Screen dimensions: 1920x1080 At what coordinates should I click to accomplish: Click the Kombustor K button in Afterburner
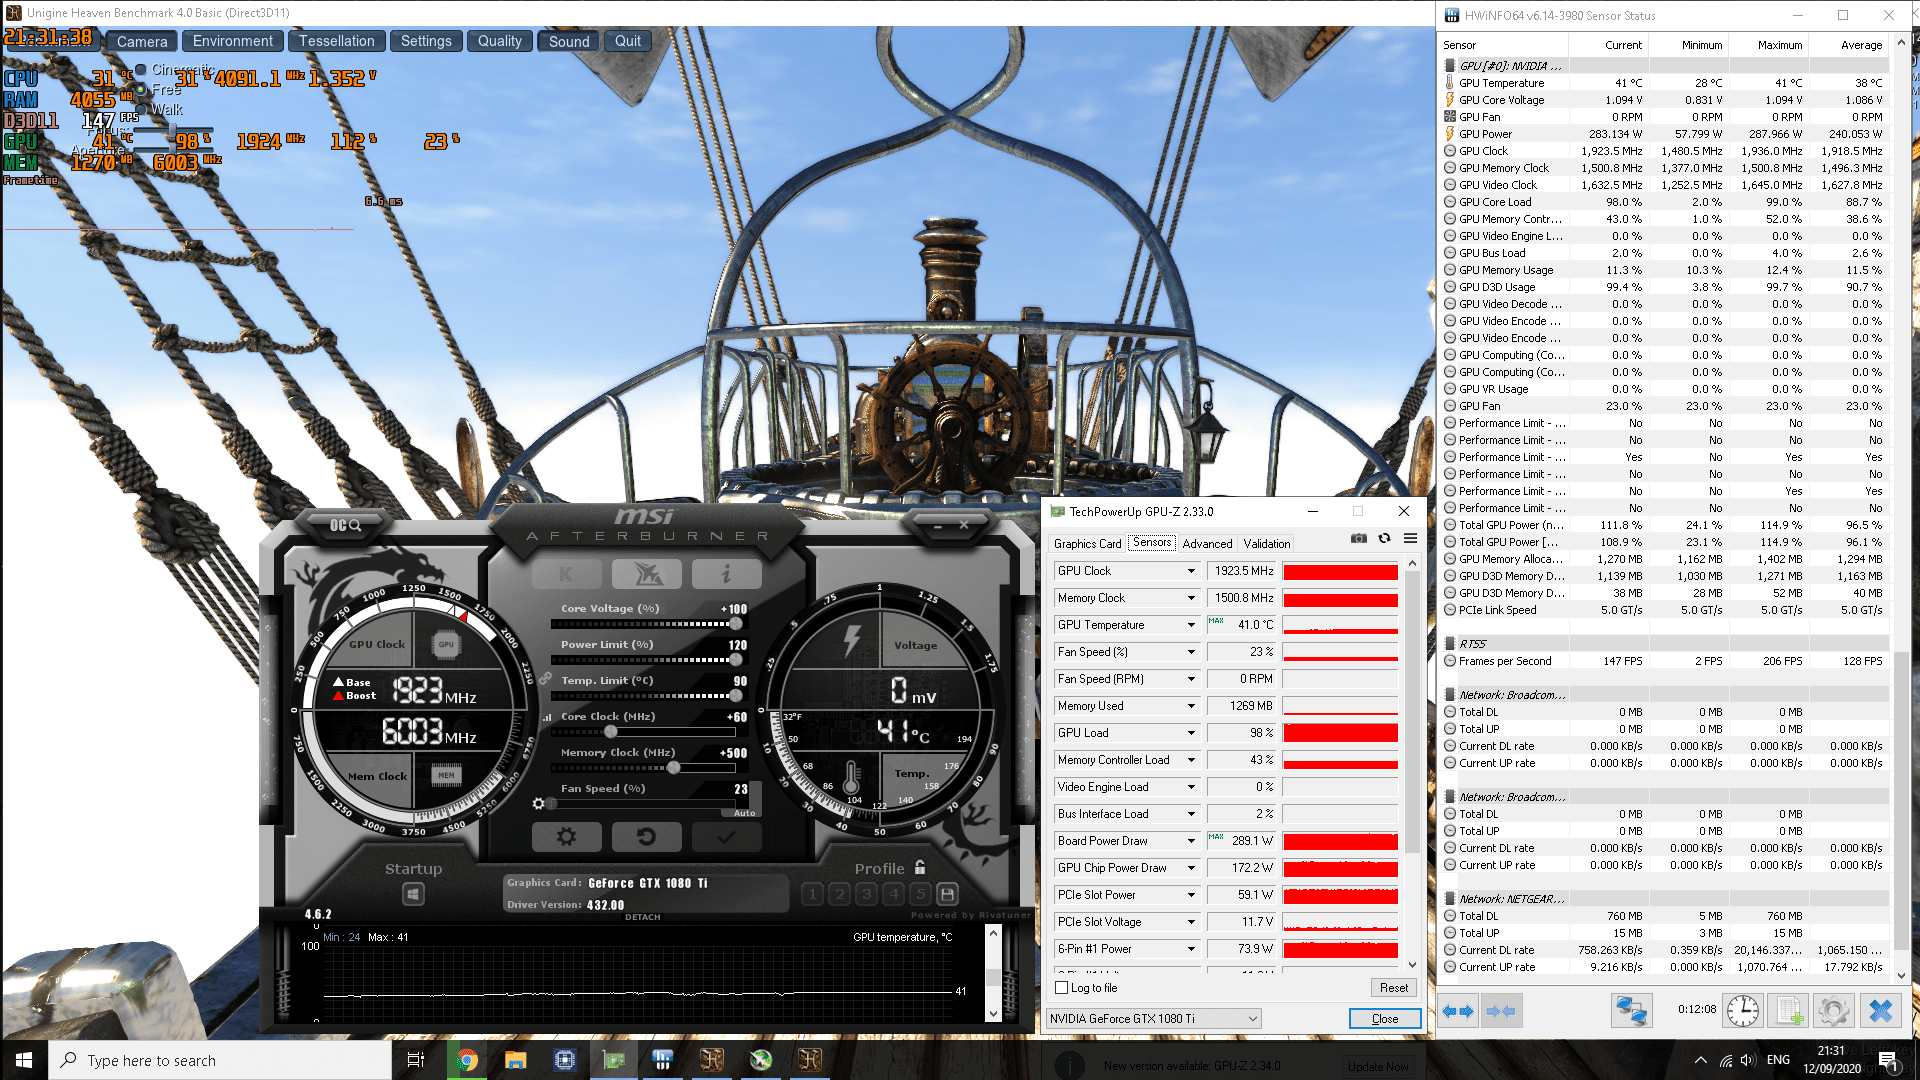(566, 574)
